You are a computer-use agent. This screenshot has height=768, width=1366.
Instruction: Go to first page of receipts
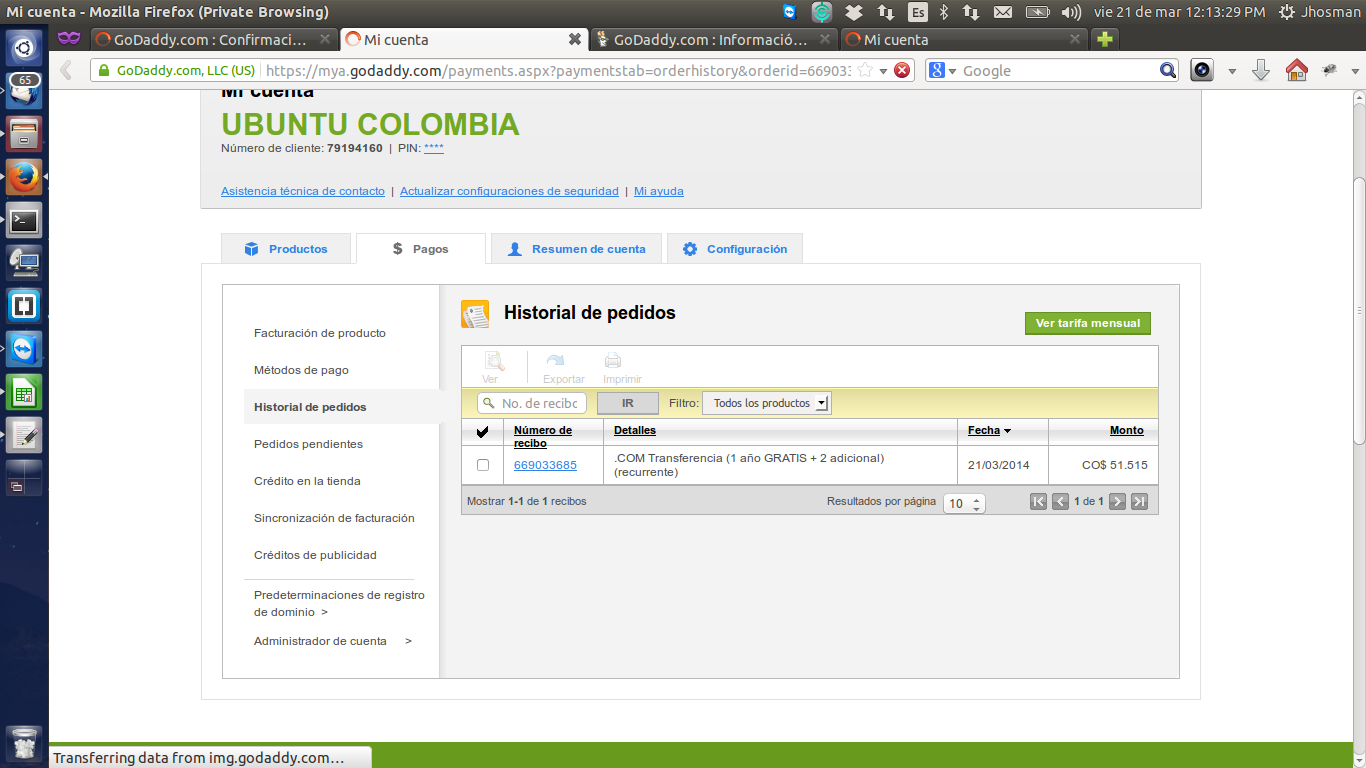point(1039,502)
